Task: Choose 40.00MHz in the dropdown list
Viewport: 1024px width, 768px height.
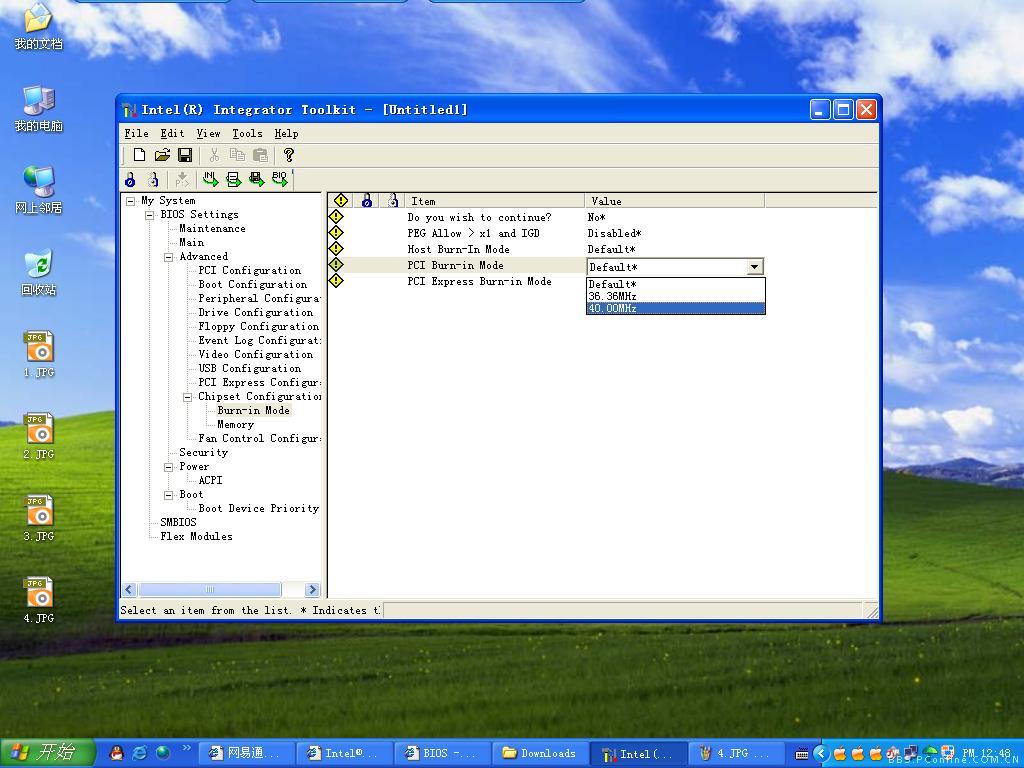Action: click(675, 308)
